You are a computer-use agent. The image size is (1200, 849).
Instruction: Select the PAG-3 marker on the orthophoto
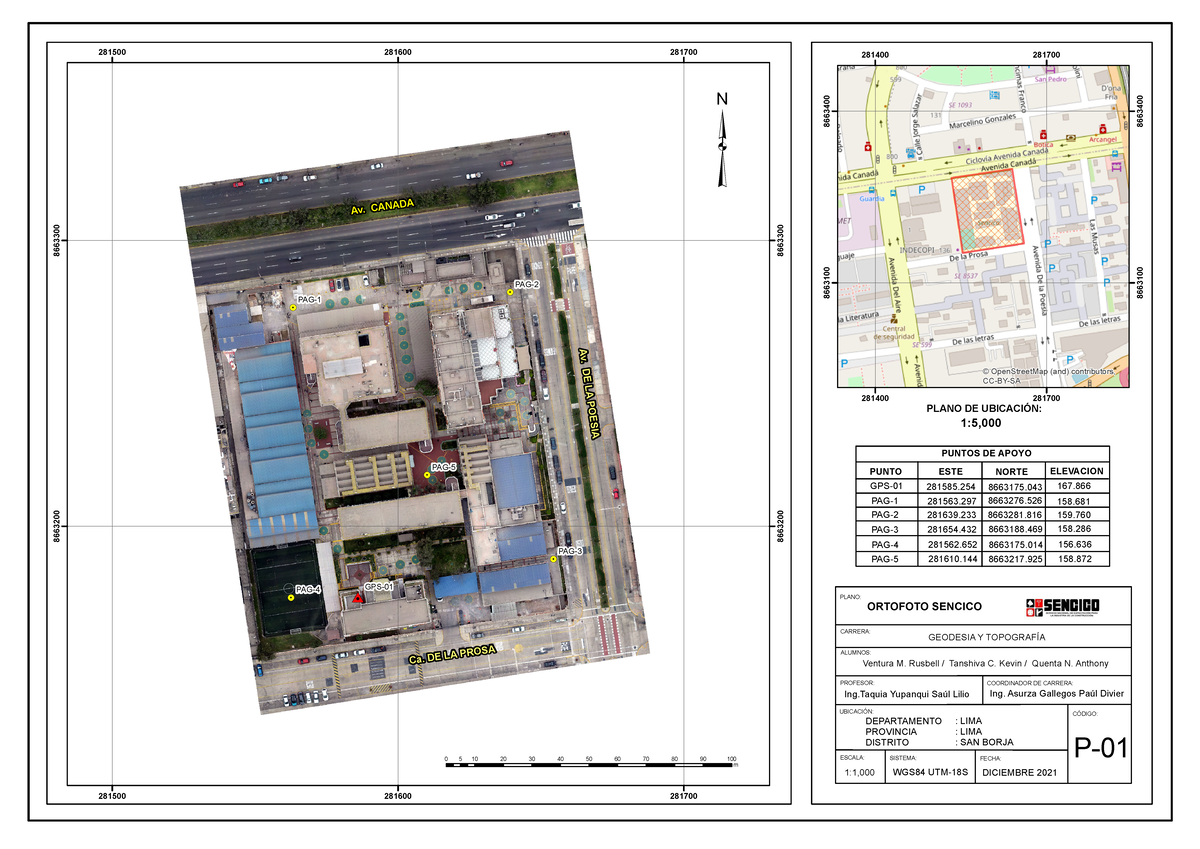click(x=554, y=561)
